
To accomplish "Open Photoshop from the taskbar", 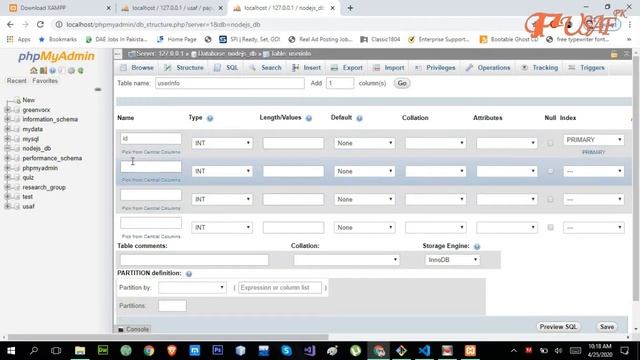I will [x=218, y=351].
